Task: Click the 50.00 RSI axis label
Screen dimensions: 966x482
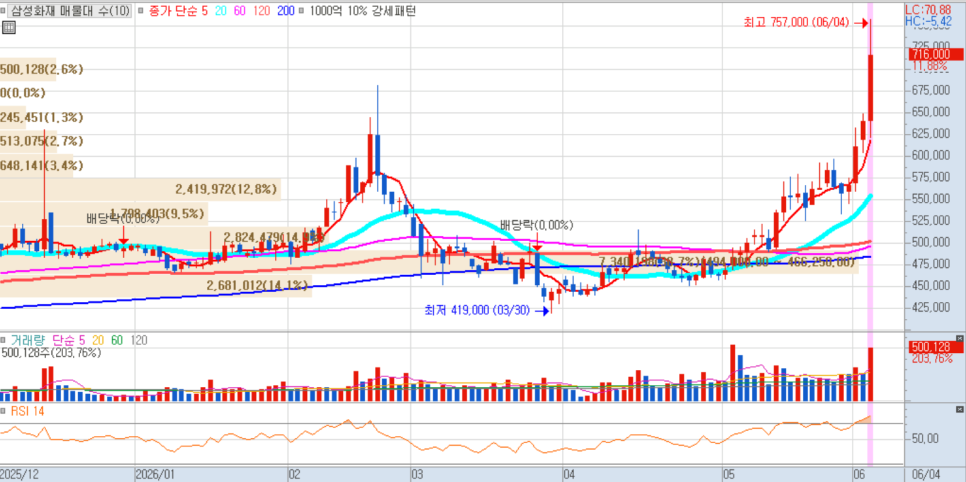Action: pos(925,438)
